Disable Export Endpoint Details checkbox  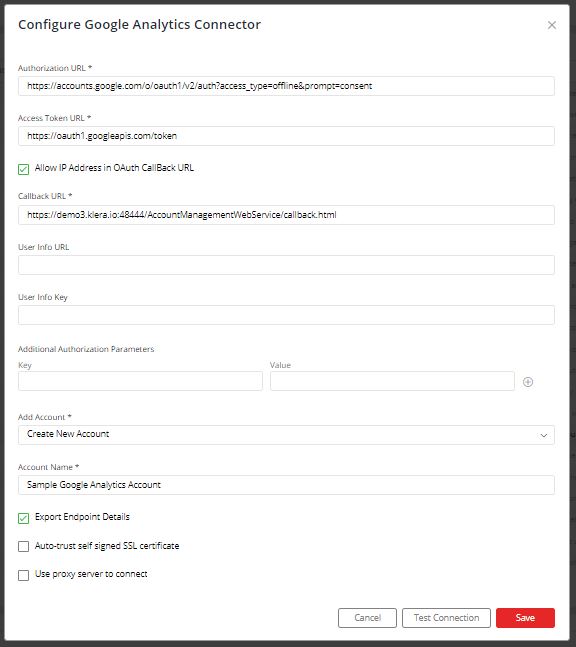tap(24, 518)
